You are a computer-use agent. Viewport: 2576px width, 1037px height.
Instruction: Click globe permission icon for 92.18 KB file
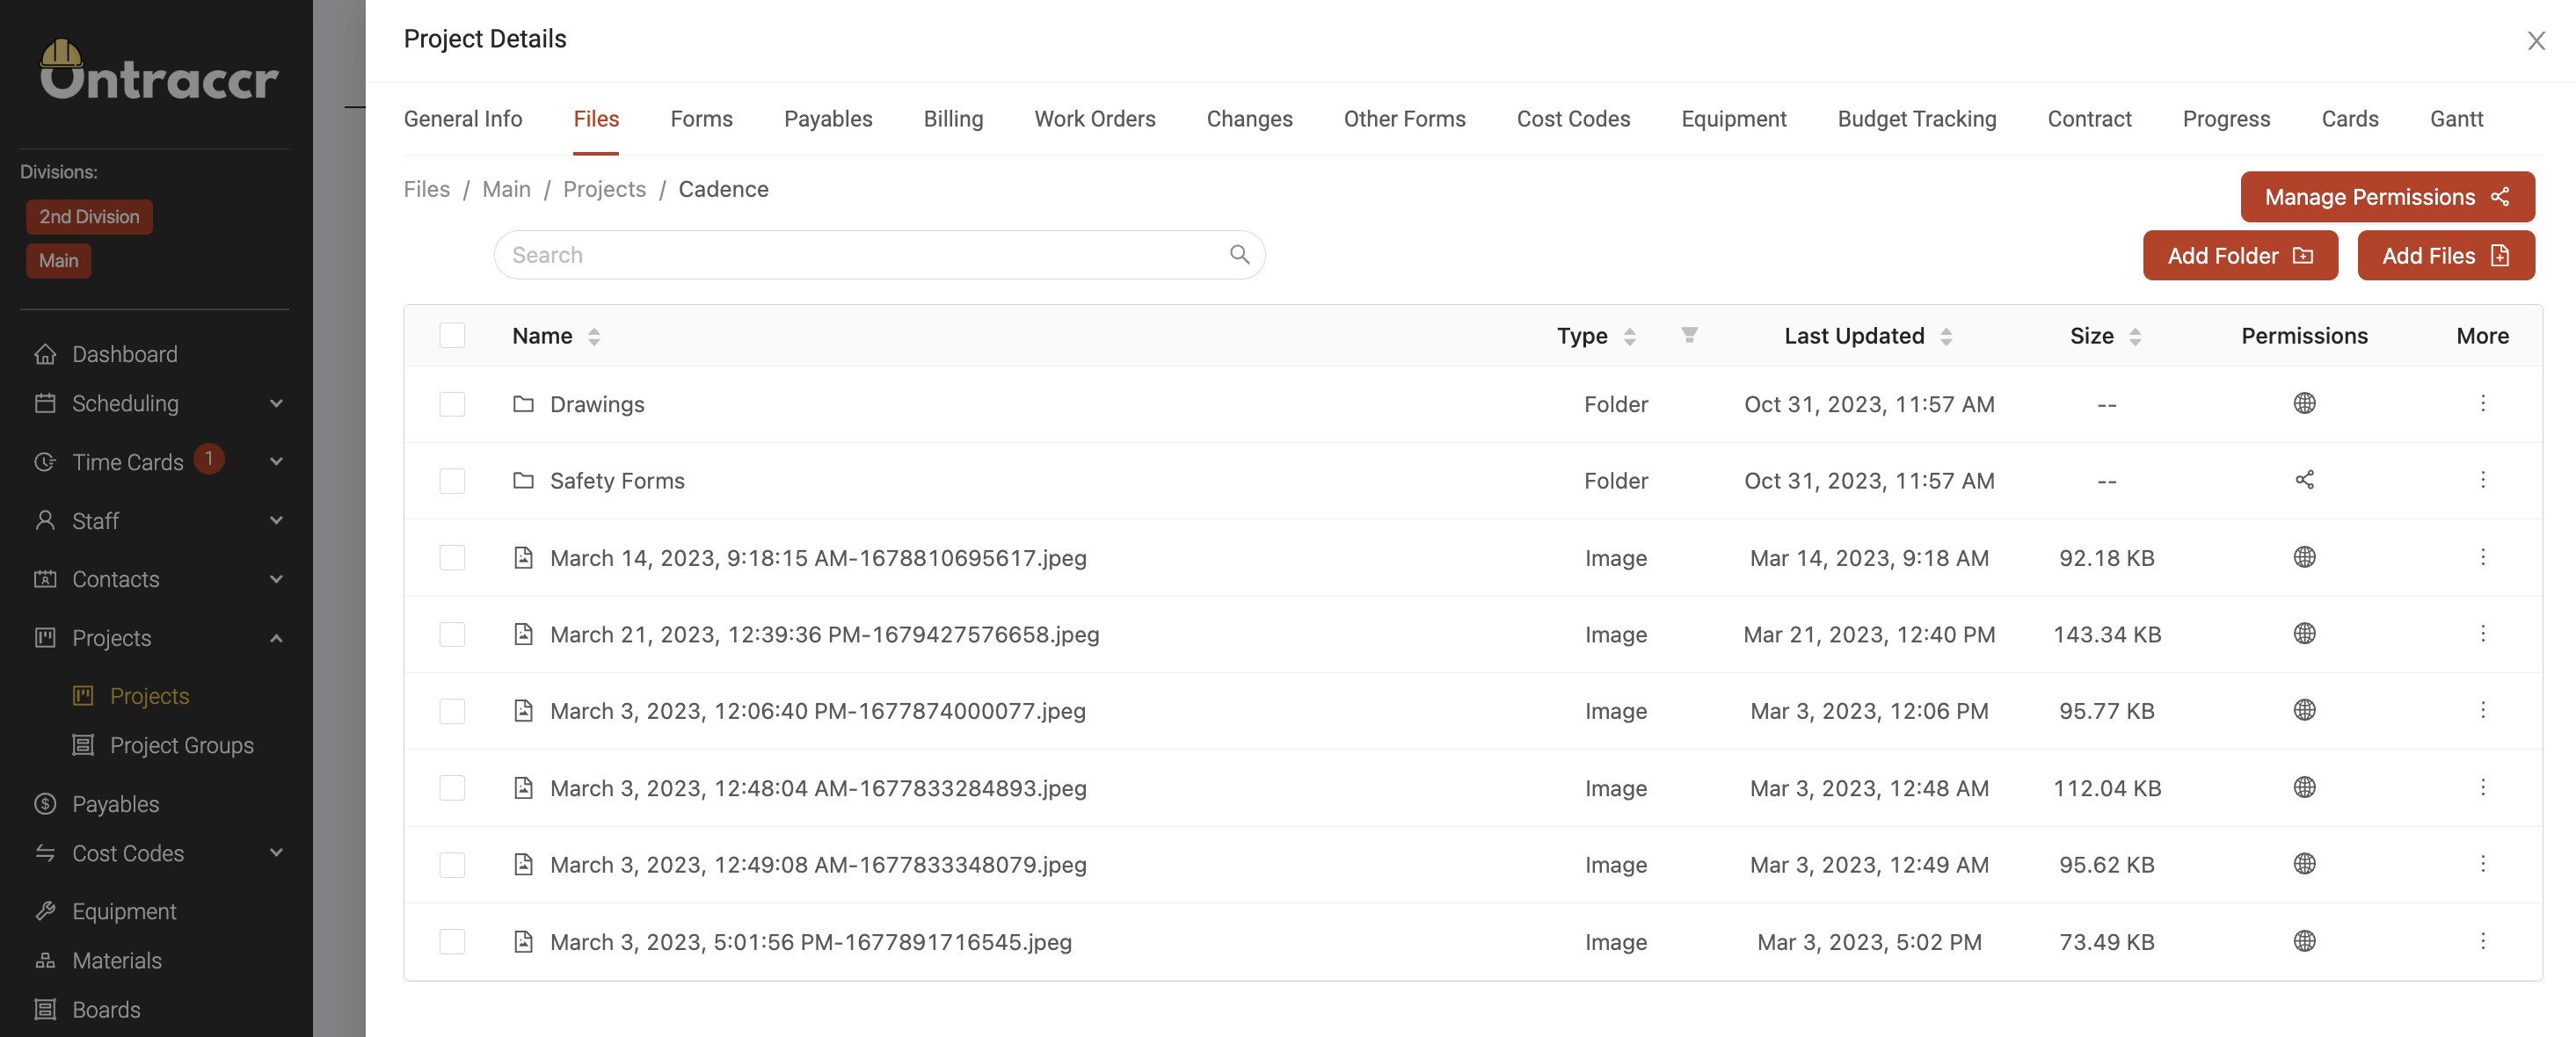pyautogui.click(x=2304, y=557)
